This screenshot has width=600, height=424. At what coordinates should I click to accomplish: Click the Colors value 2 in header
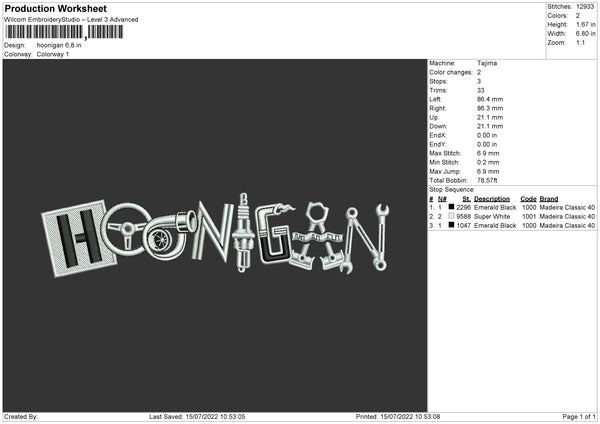pyautogui.click(x=578, y=16)
